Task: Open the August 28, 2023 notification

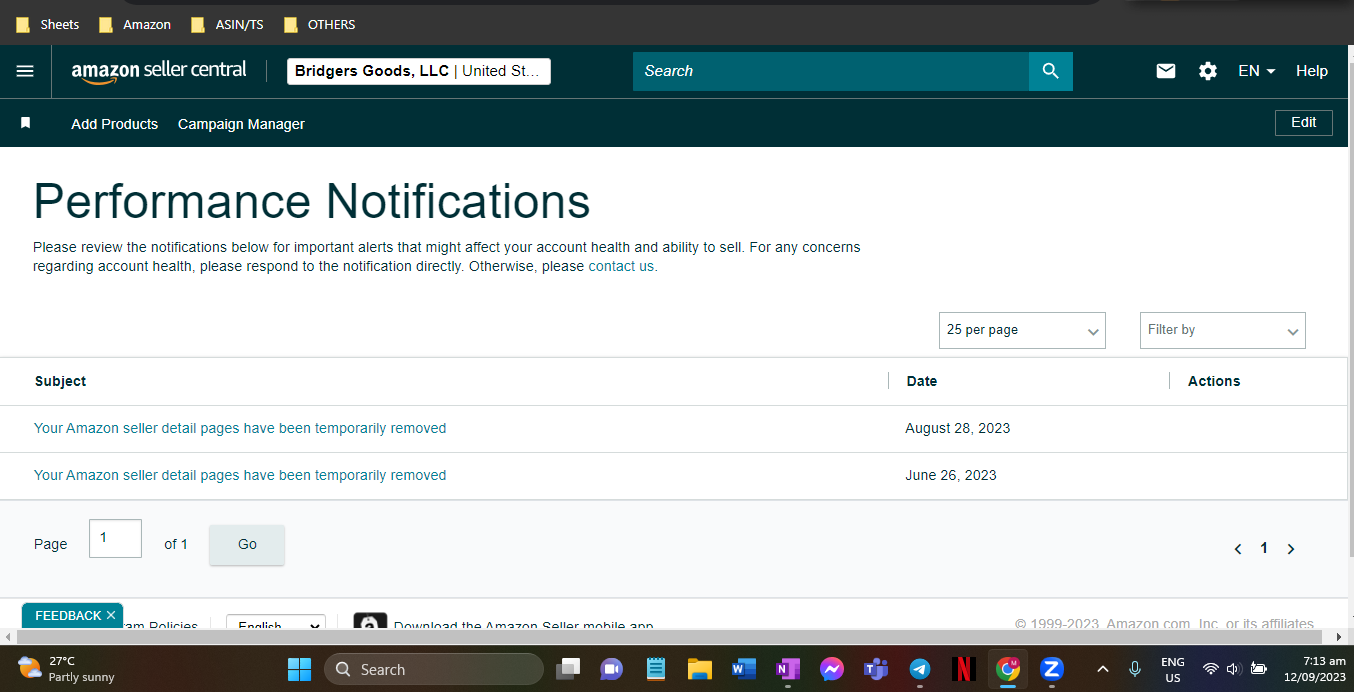Action: pos(240,428)
